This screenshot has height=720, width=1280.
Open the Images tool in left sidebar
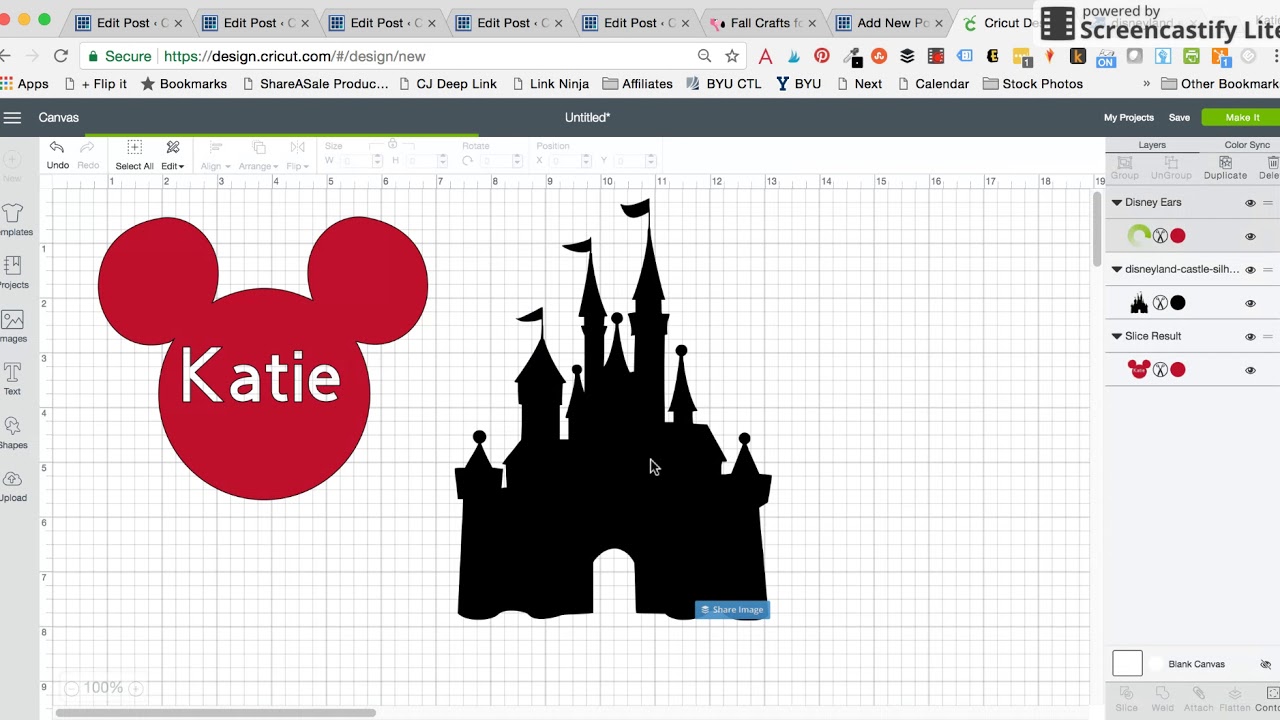[x=13, y=320]
